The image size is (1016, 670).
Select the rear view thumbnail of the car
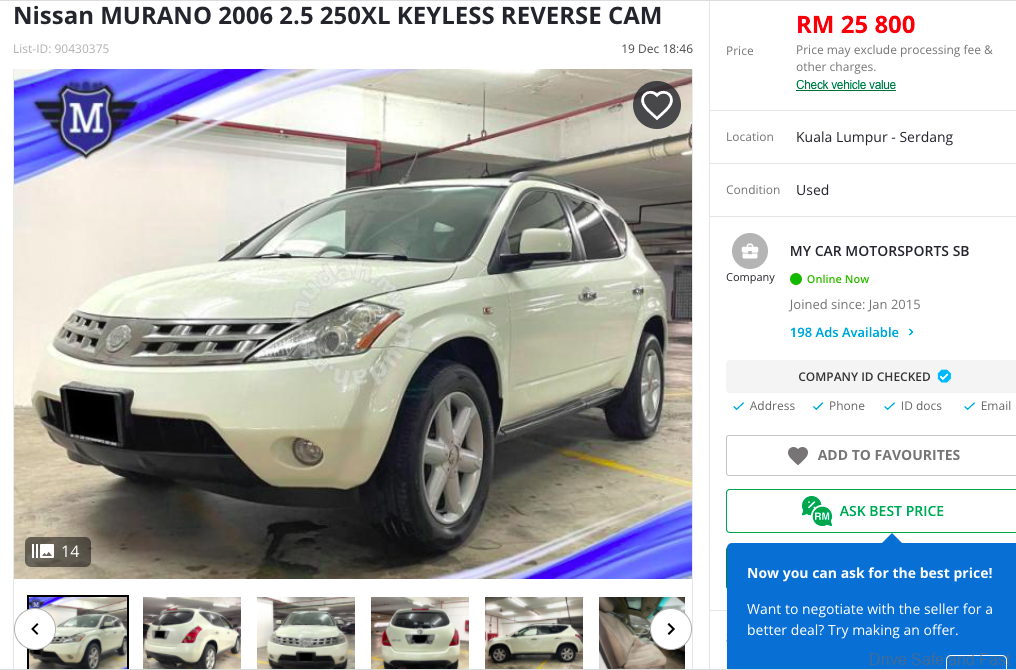[420, 632]
